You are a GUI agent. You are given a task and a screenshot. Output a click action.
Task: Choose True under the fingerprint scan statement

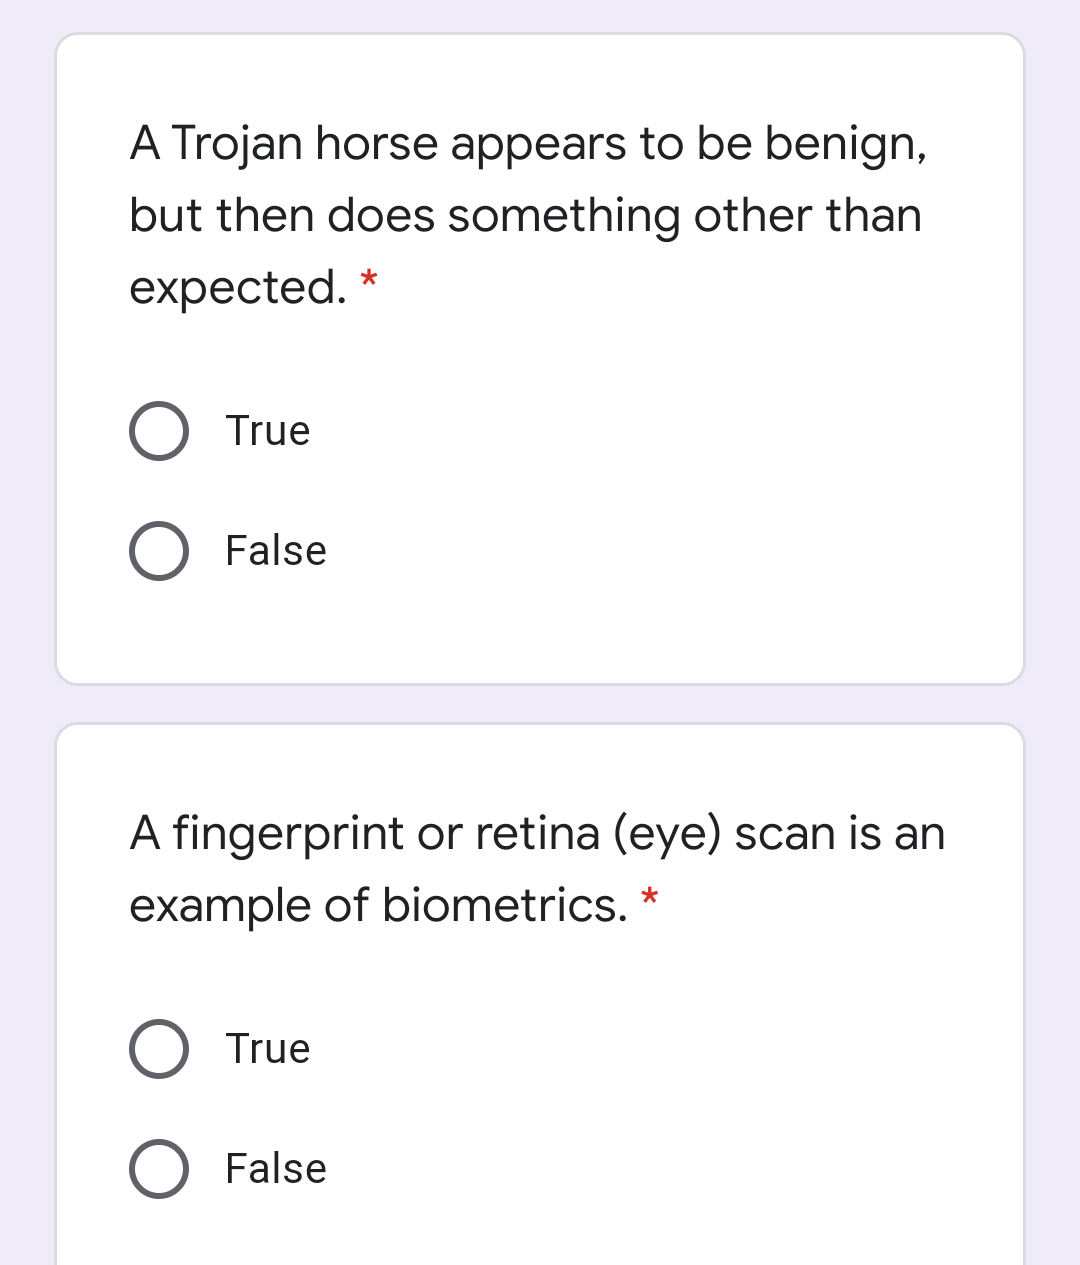(158, 1049)
